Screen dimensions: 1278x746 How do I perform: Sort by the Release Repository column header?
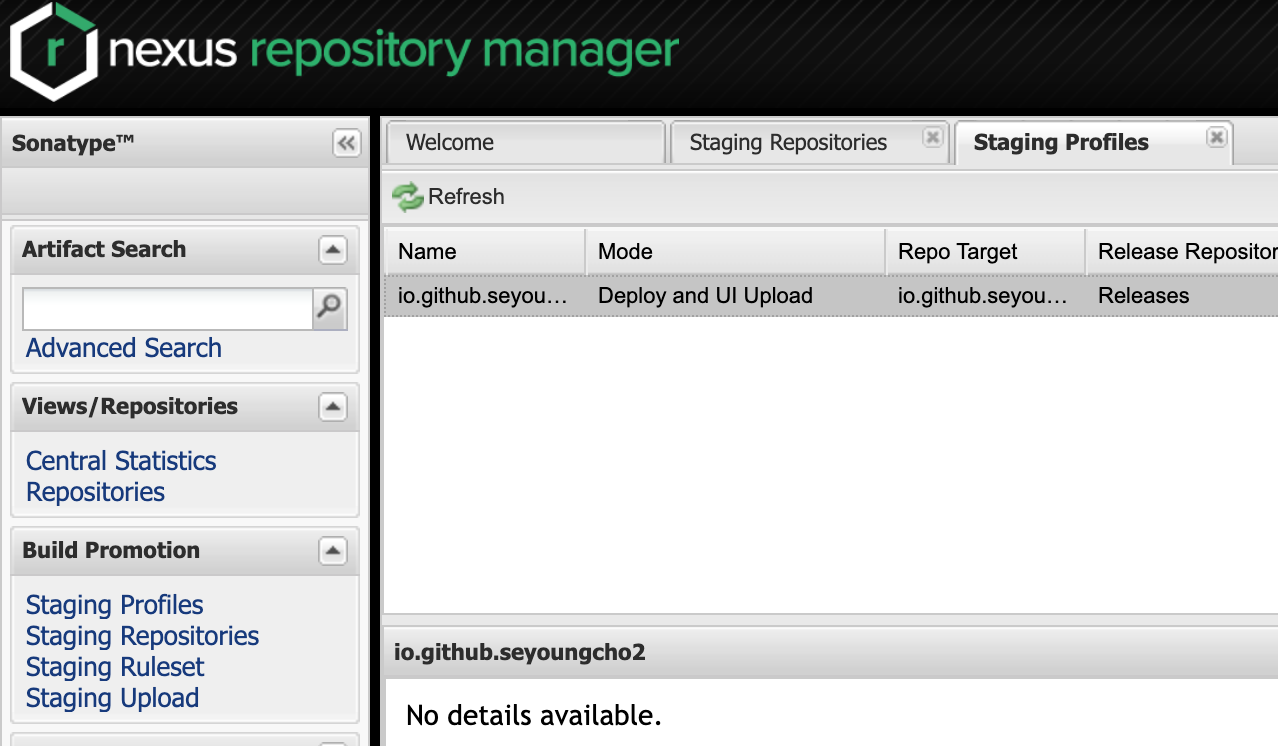tap(1182, 252)
